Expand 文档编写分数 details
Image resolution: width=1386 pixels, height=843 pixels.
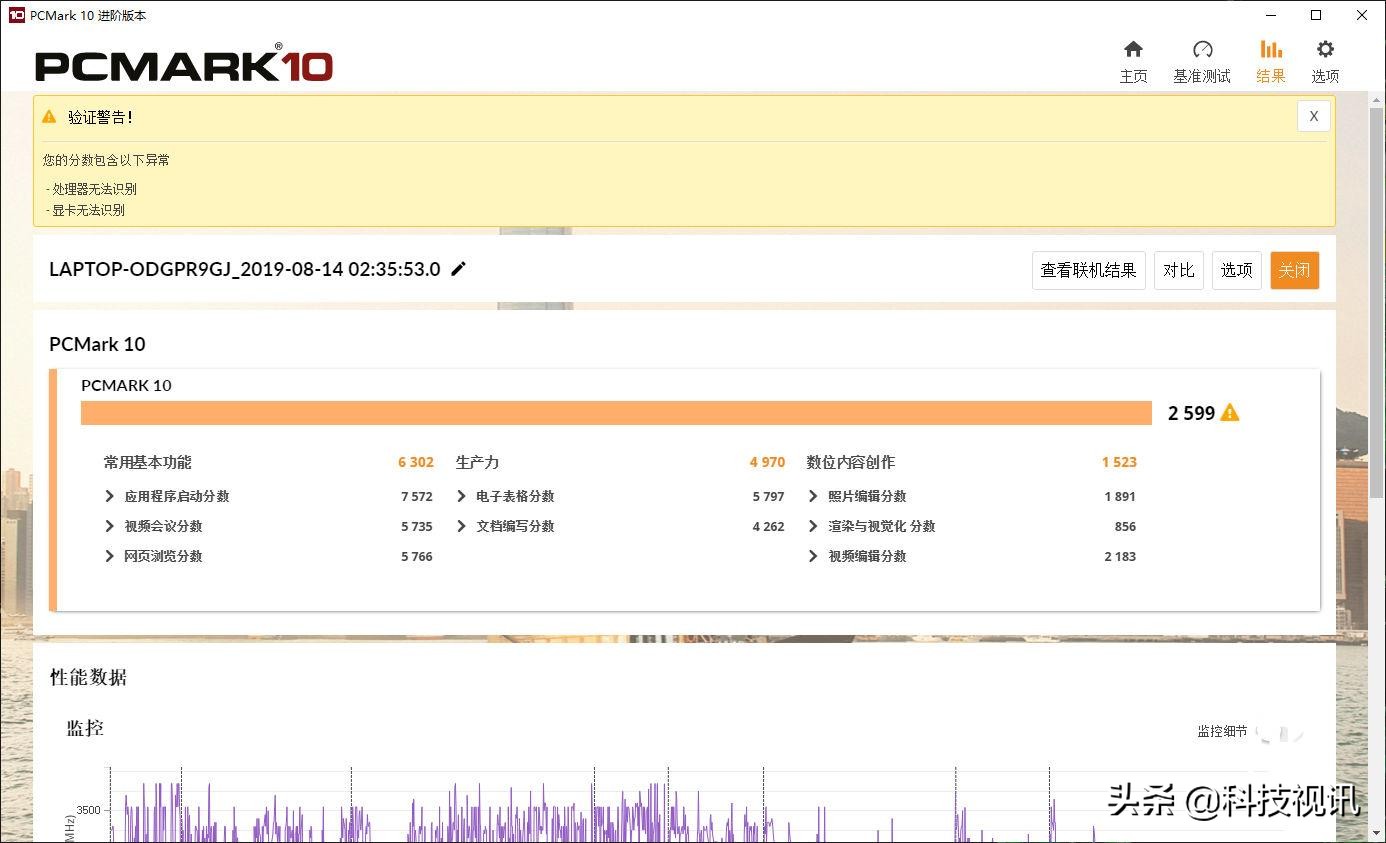[461, 526]
